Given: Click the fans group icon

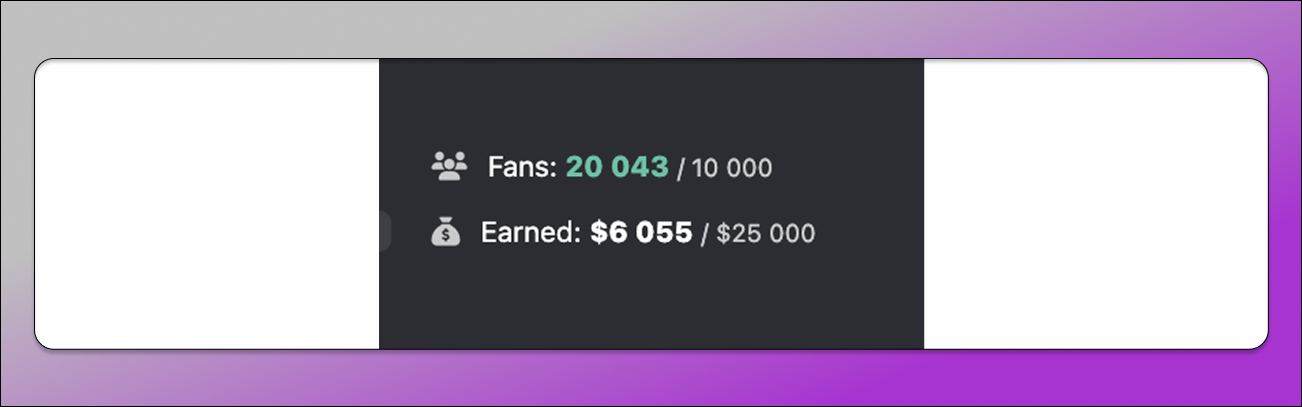Looking at the screenshot, I should coord(449,166).
